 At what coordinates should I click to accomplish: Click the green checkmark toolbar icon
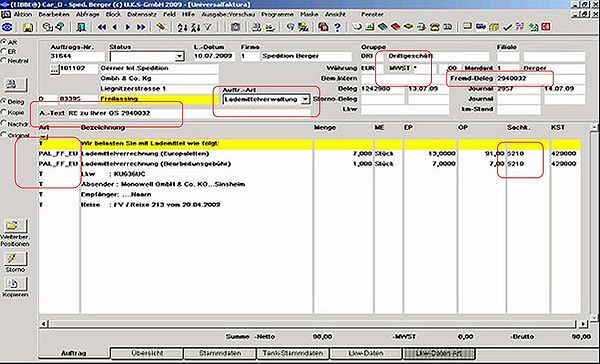pyautogui.click(x=507, y=27)
